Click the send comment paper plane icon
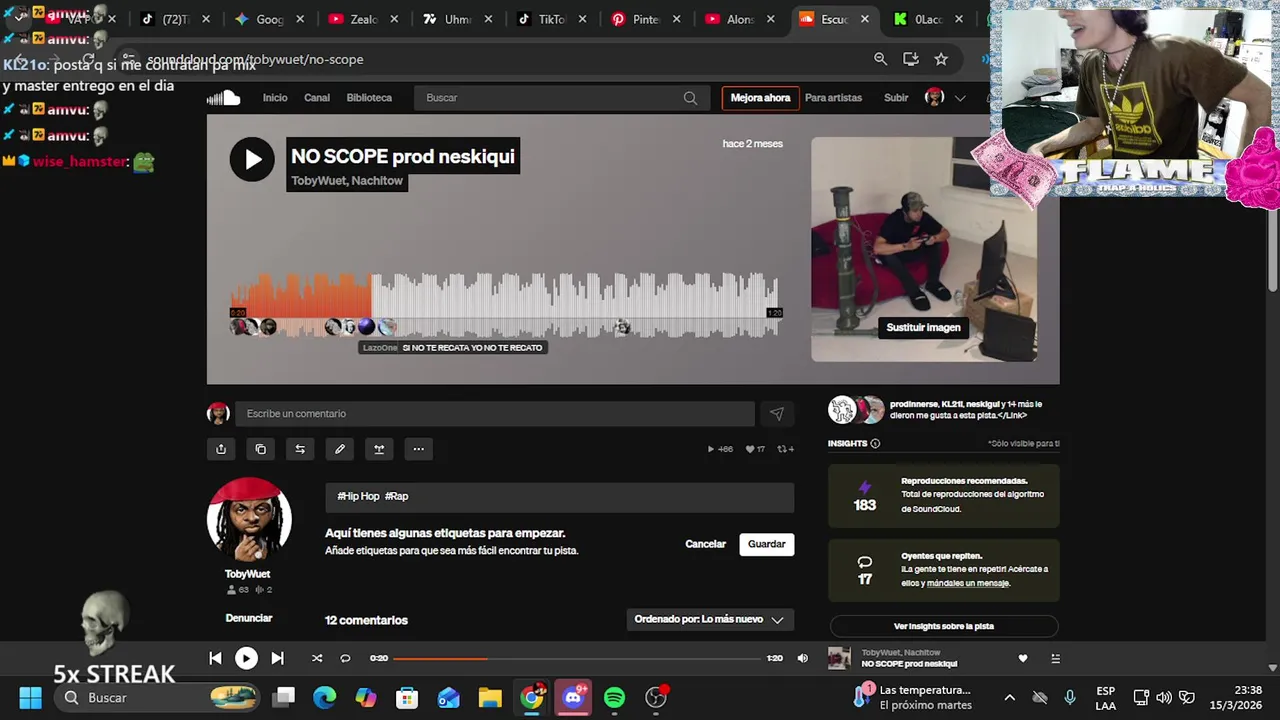 point(777,414)
